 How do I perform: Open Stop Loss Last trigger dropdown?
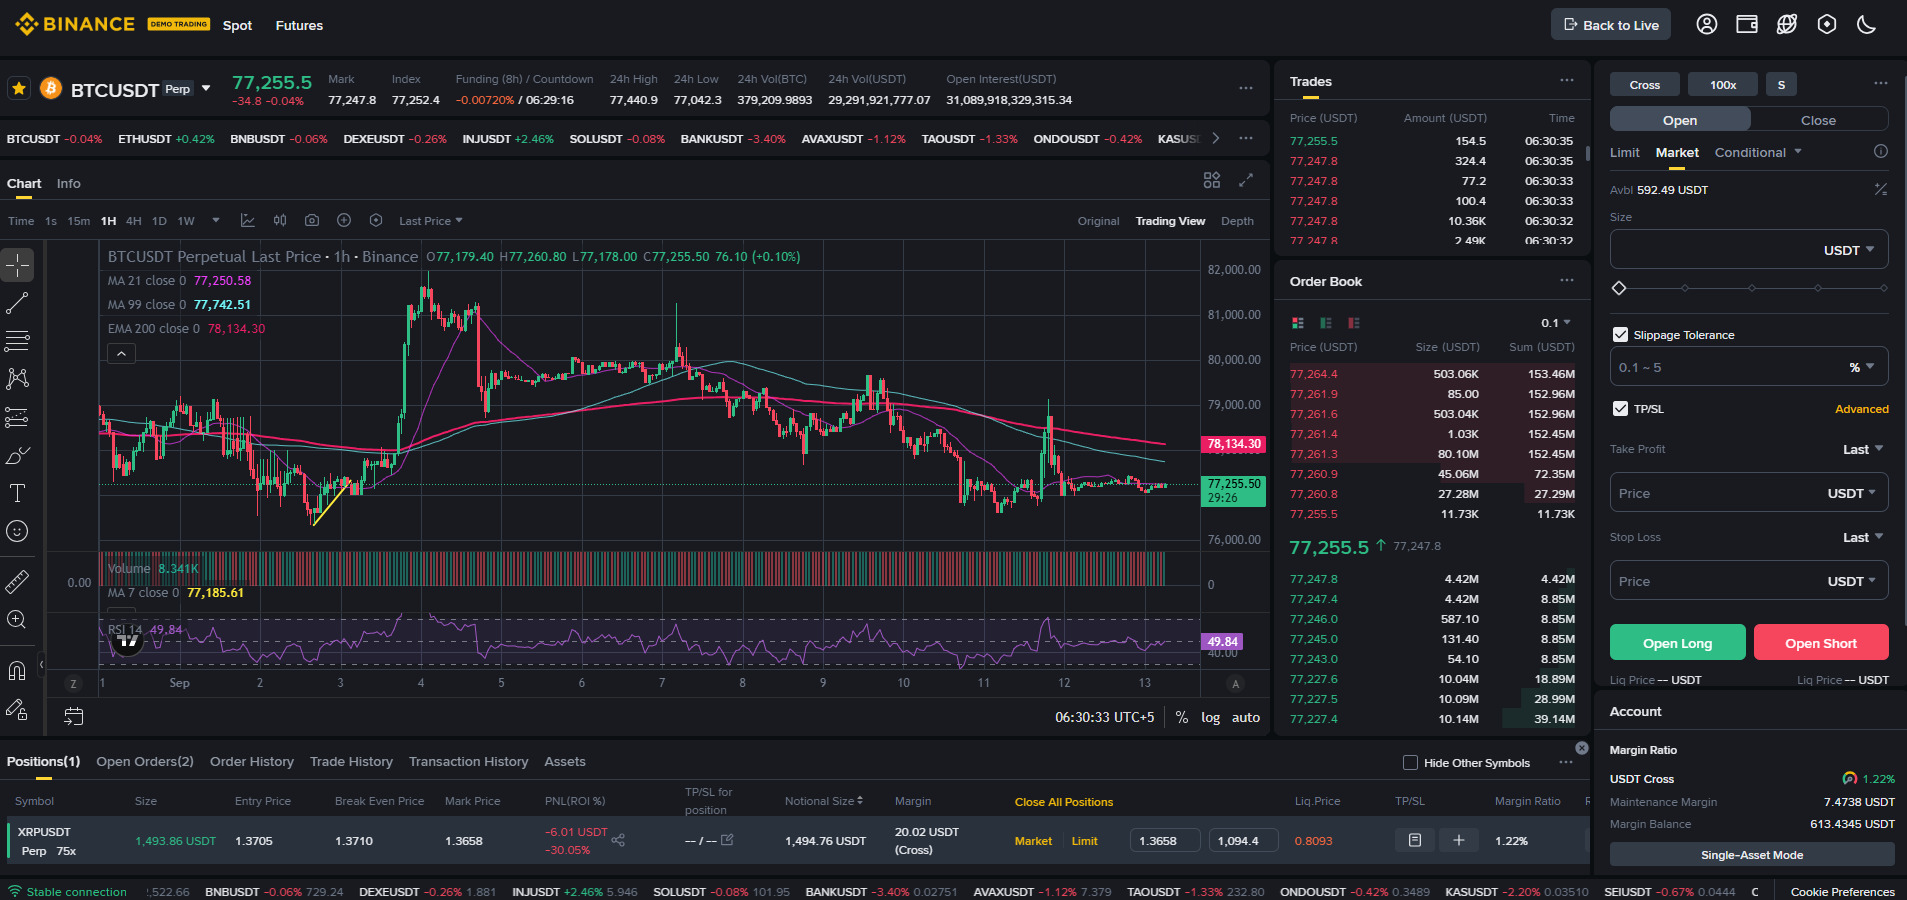point(1863,537)
